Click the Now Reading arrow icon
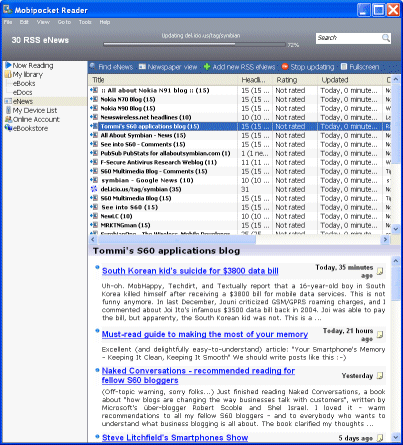Screen dimensions: 403x445 point(8,65)
